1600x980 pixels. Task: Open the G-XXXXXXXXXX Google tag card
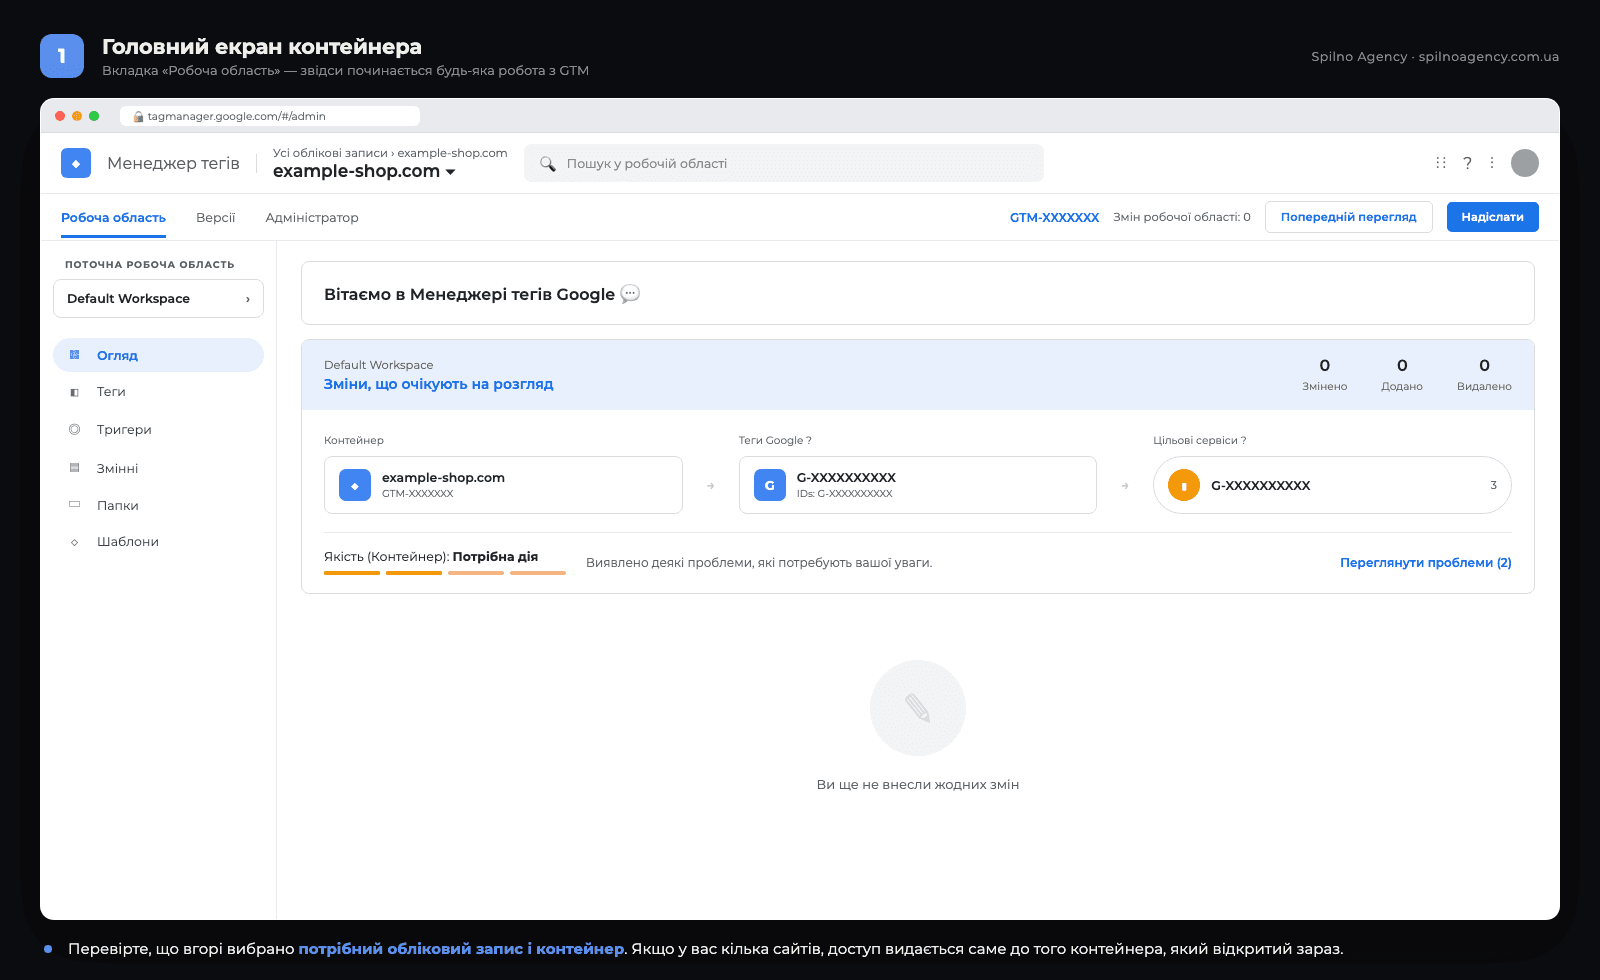918,485
